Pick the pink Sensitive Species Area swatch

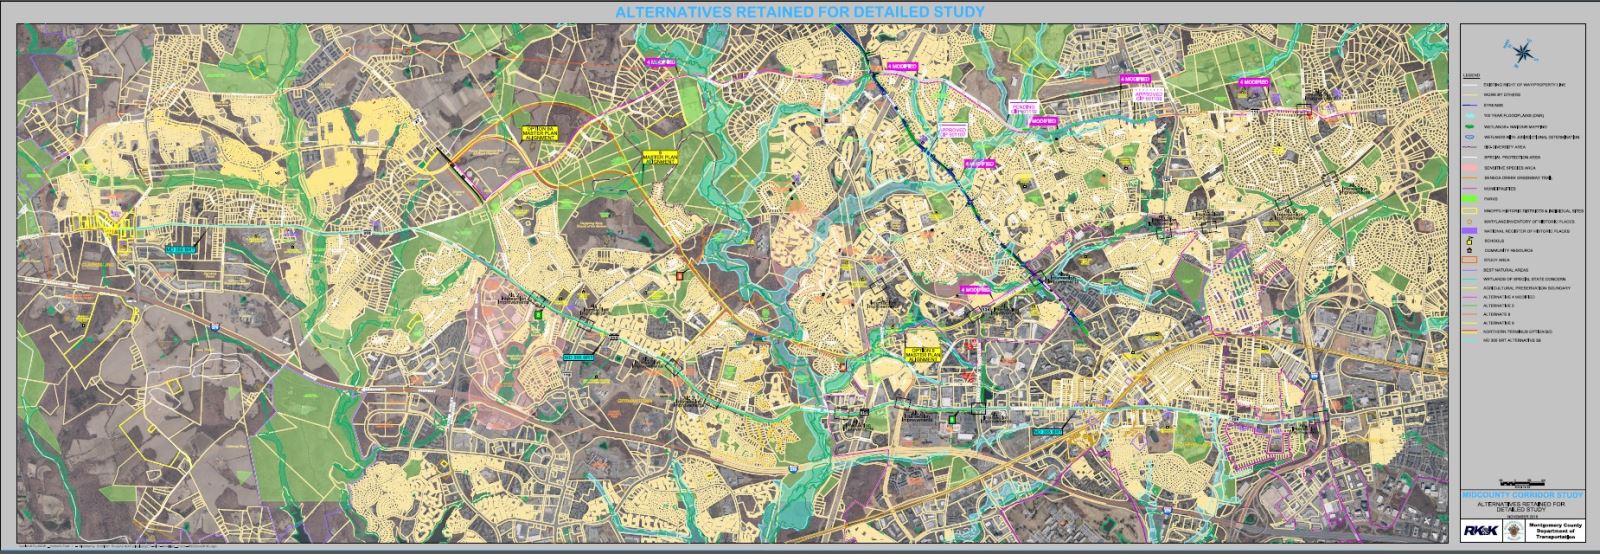[x=1471, y=168]
